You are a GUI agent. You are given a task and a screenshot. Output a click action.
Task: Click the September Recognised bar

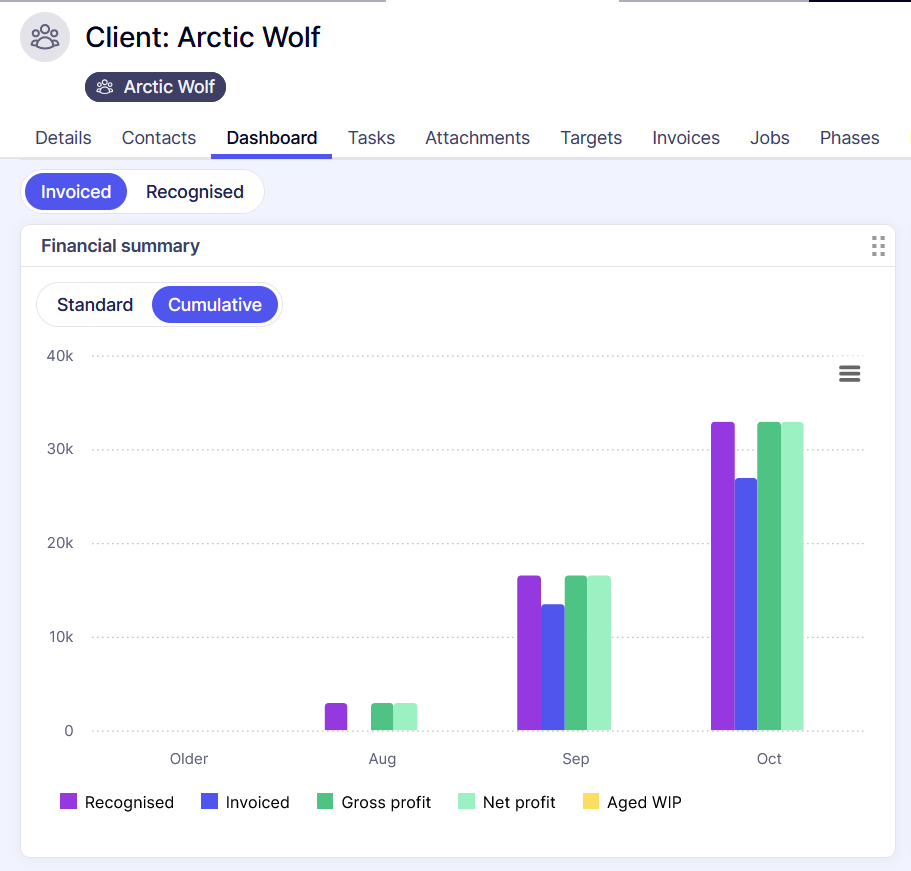(x=529, y=653)
